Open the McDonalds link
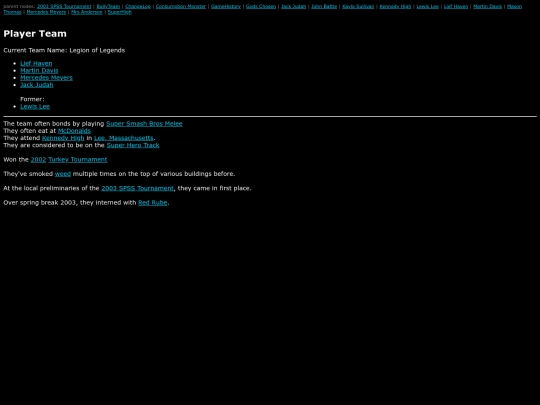Image resolution: width=540 pixels, height=405 pixels. click(x=74, y=131)
